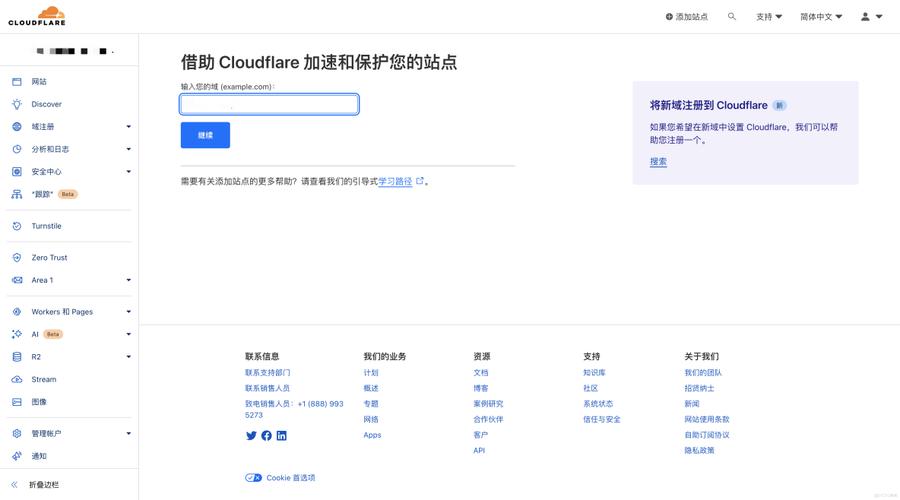
Task: Open the 隐私政策 footer link
Action: click(x=699, y=450)
